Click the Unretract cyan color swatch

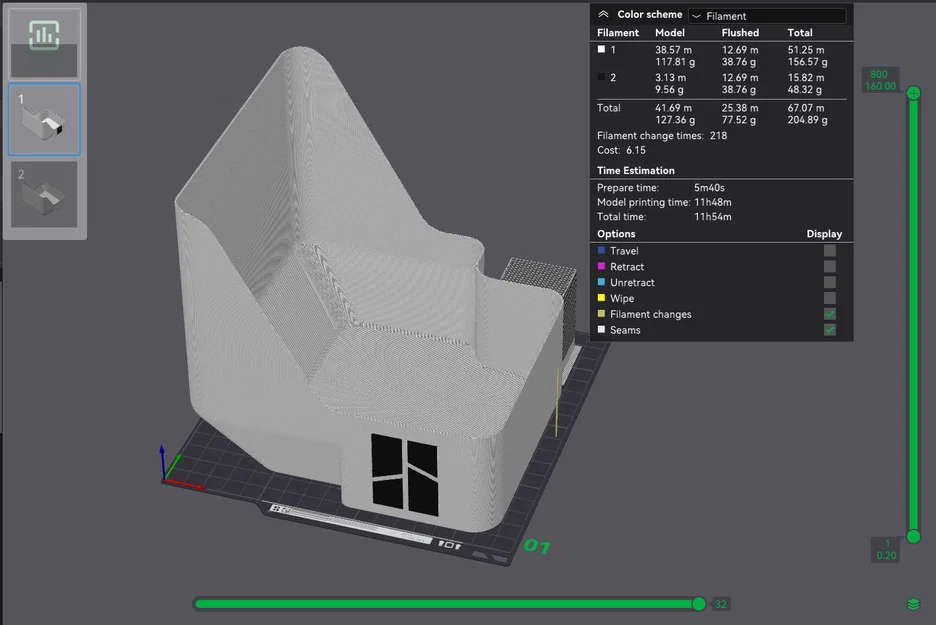601,282
